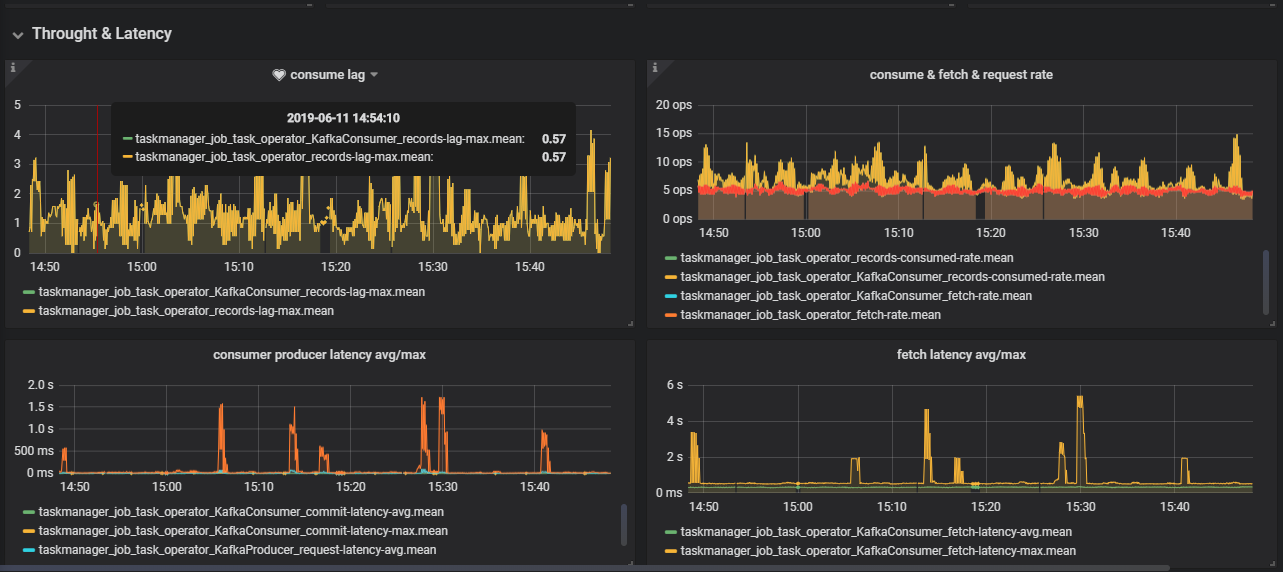The image size is (1283, 572).
Task: Toggle KafkaConsumer_commit-latency-avg.mean legend series
Action: (241, 512)
